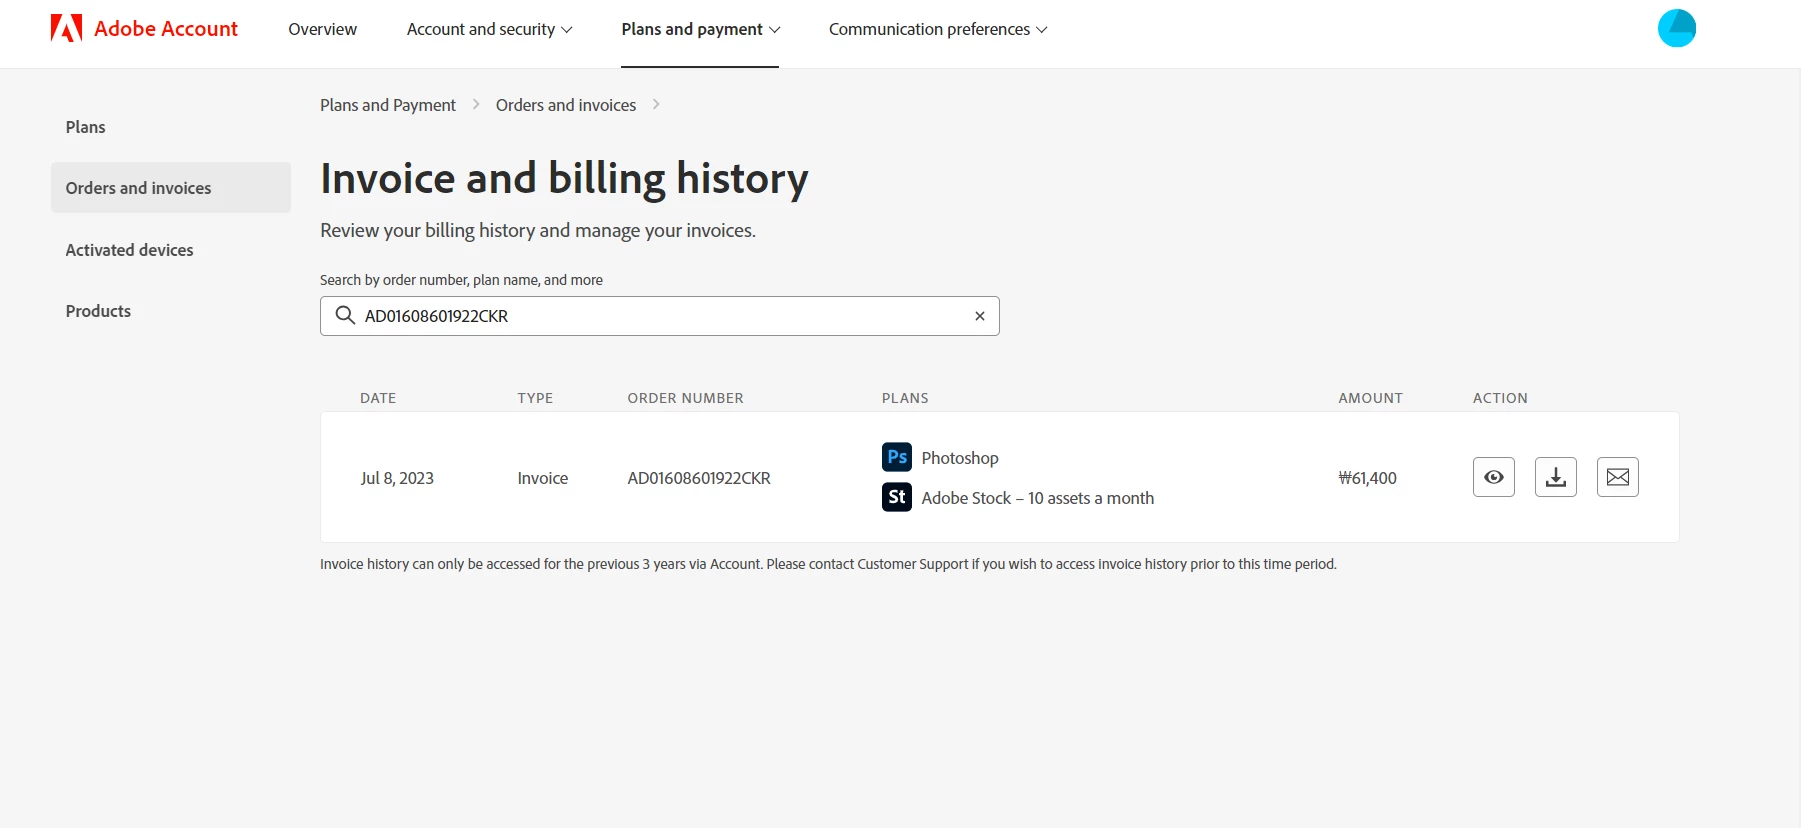1801x828 pixels.
Task: Click the Jul 8, 2023 date cell
Action: tap(397, 478)
